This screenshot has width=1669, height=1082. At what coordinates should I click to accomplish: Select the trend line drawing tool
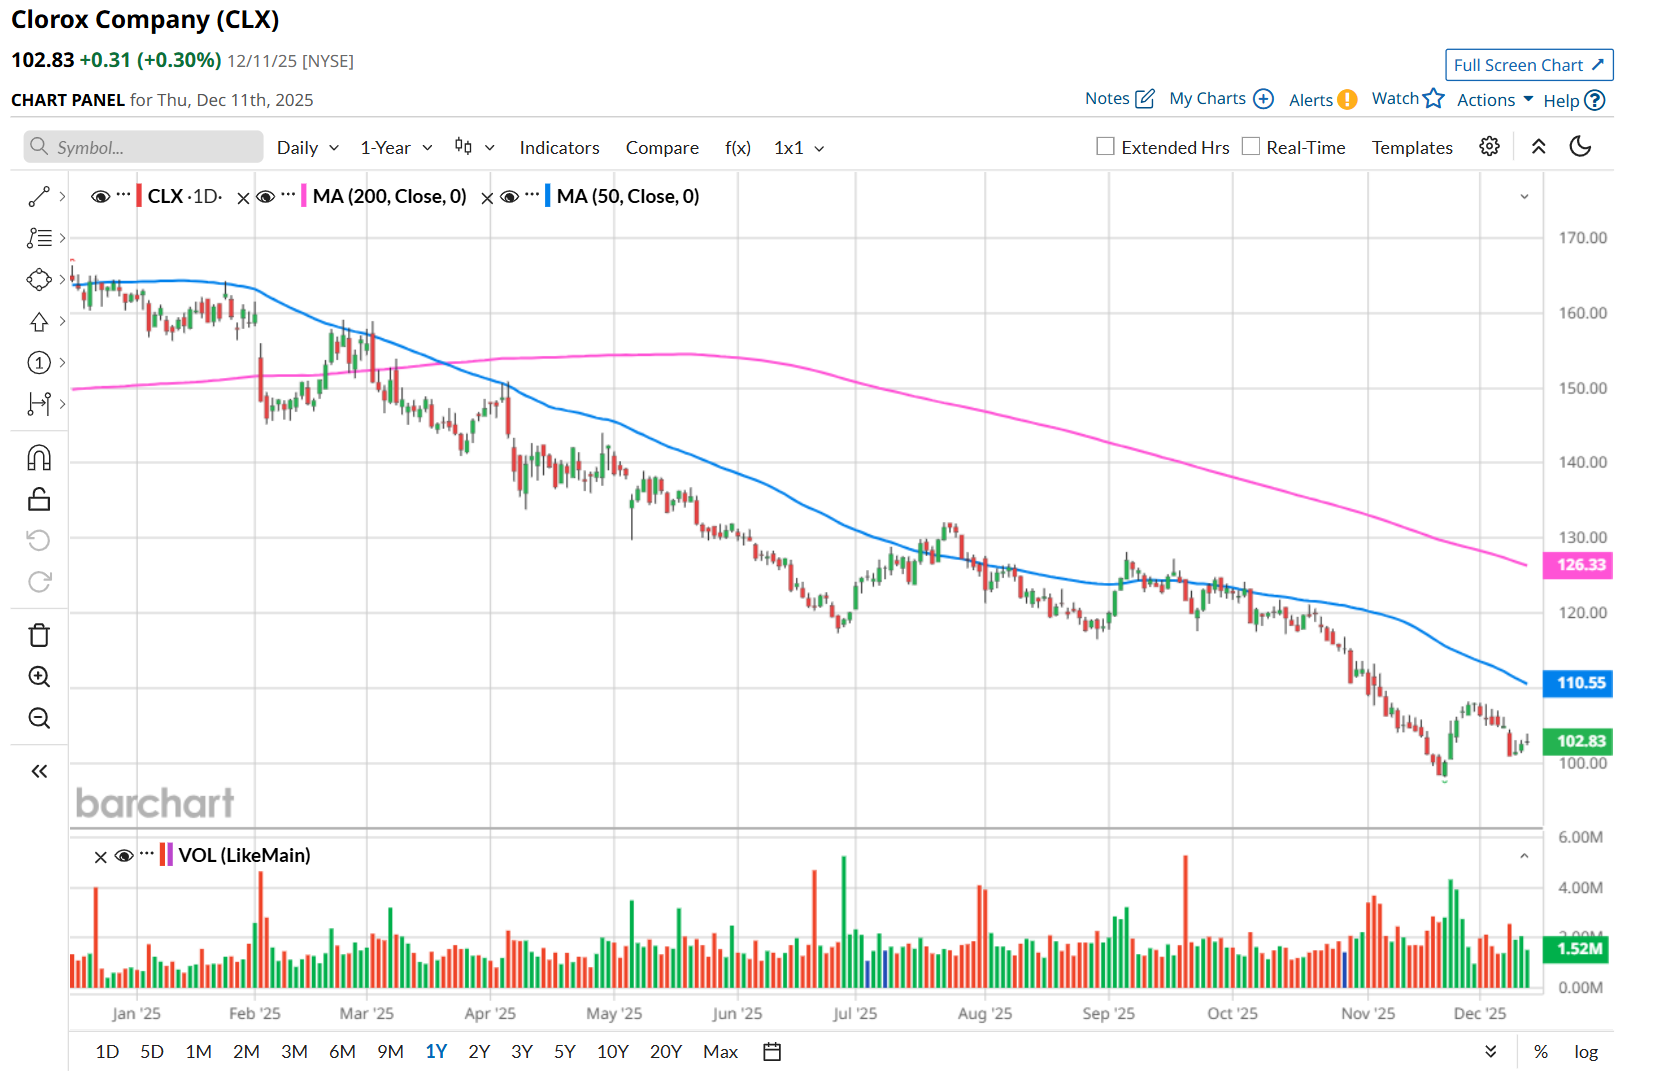(39, 197)
